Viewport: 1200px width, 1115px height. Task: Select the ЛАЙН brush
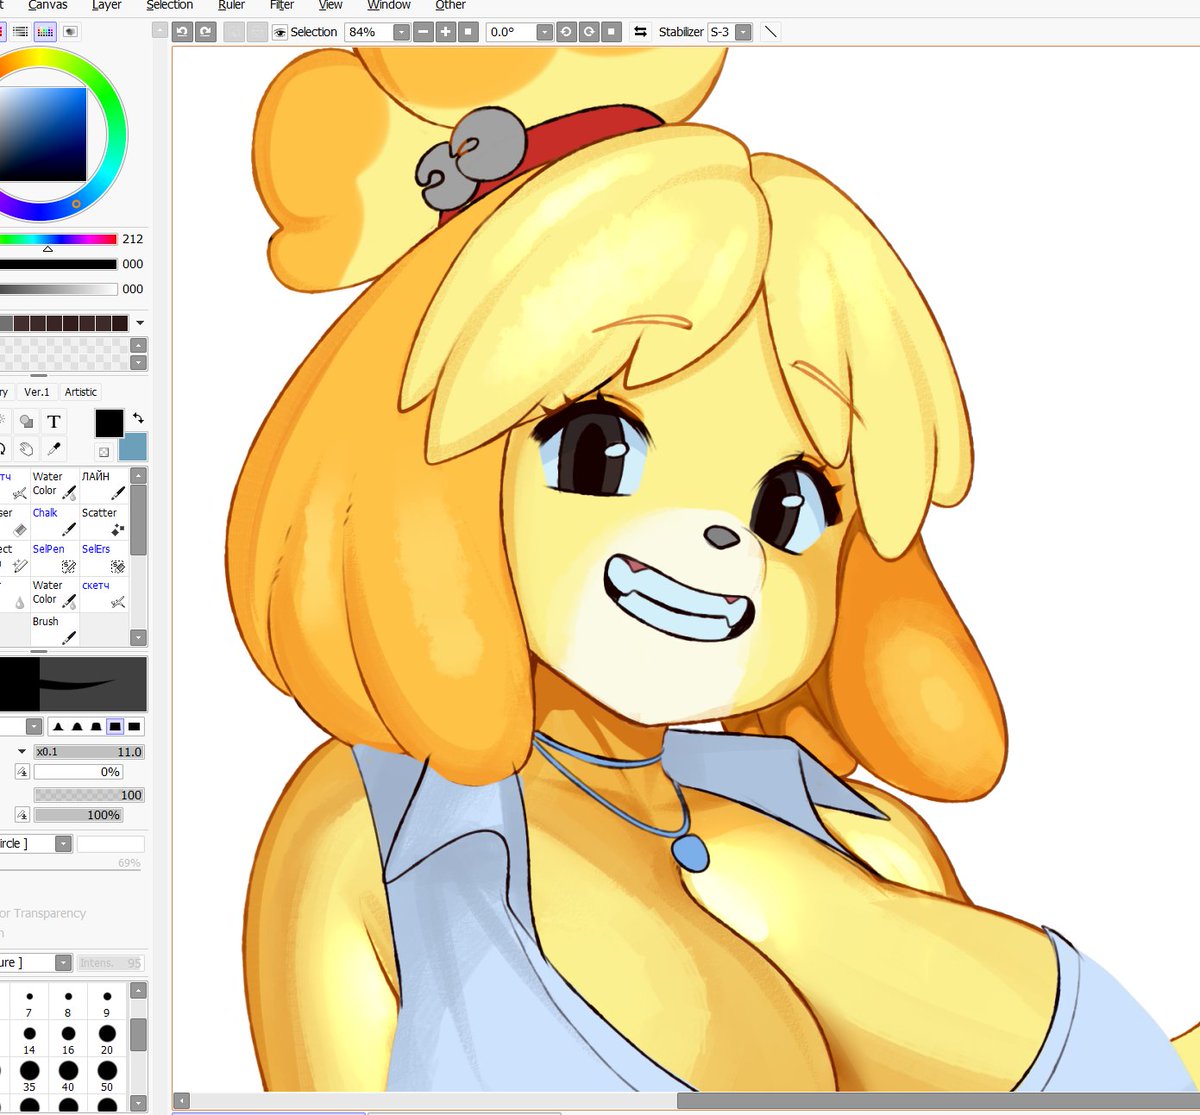pyautogui.click(x=104, y=485)
